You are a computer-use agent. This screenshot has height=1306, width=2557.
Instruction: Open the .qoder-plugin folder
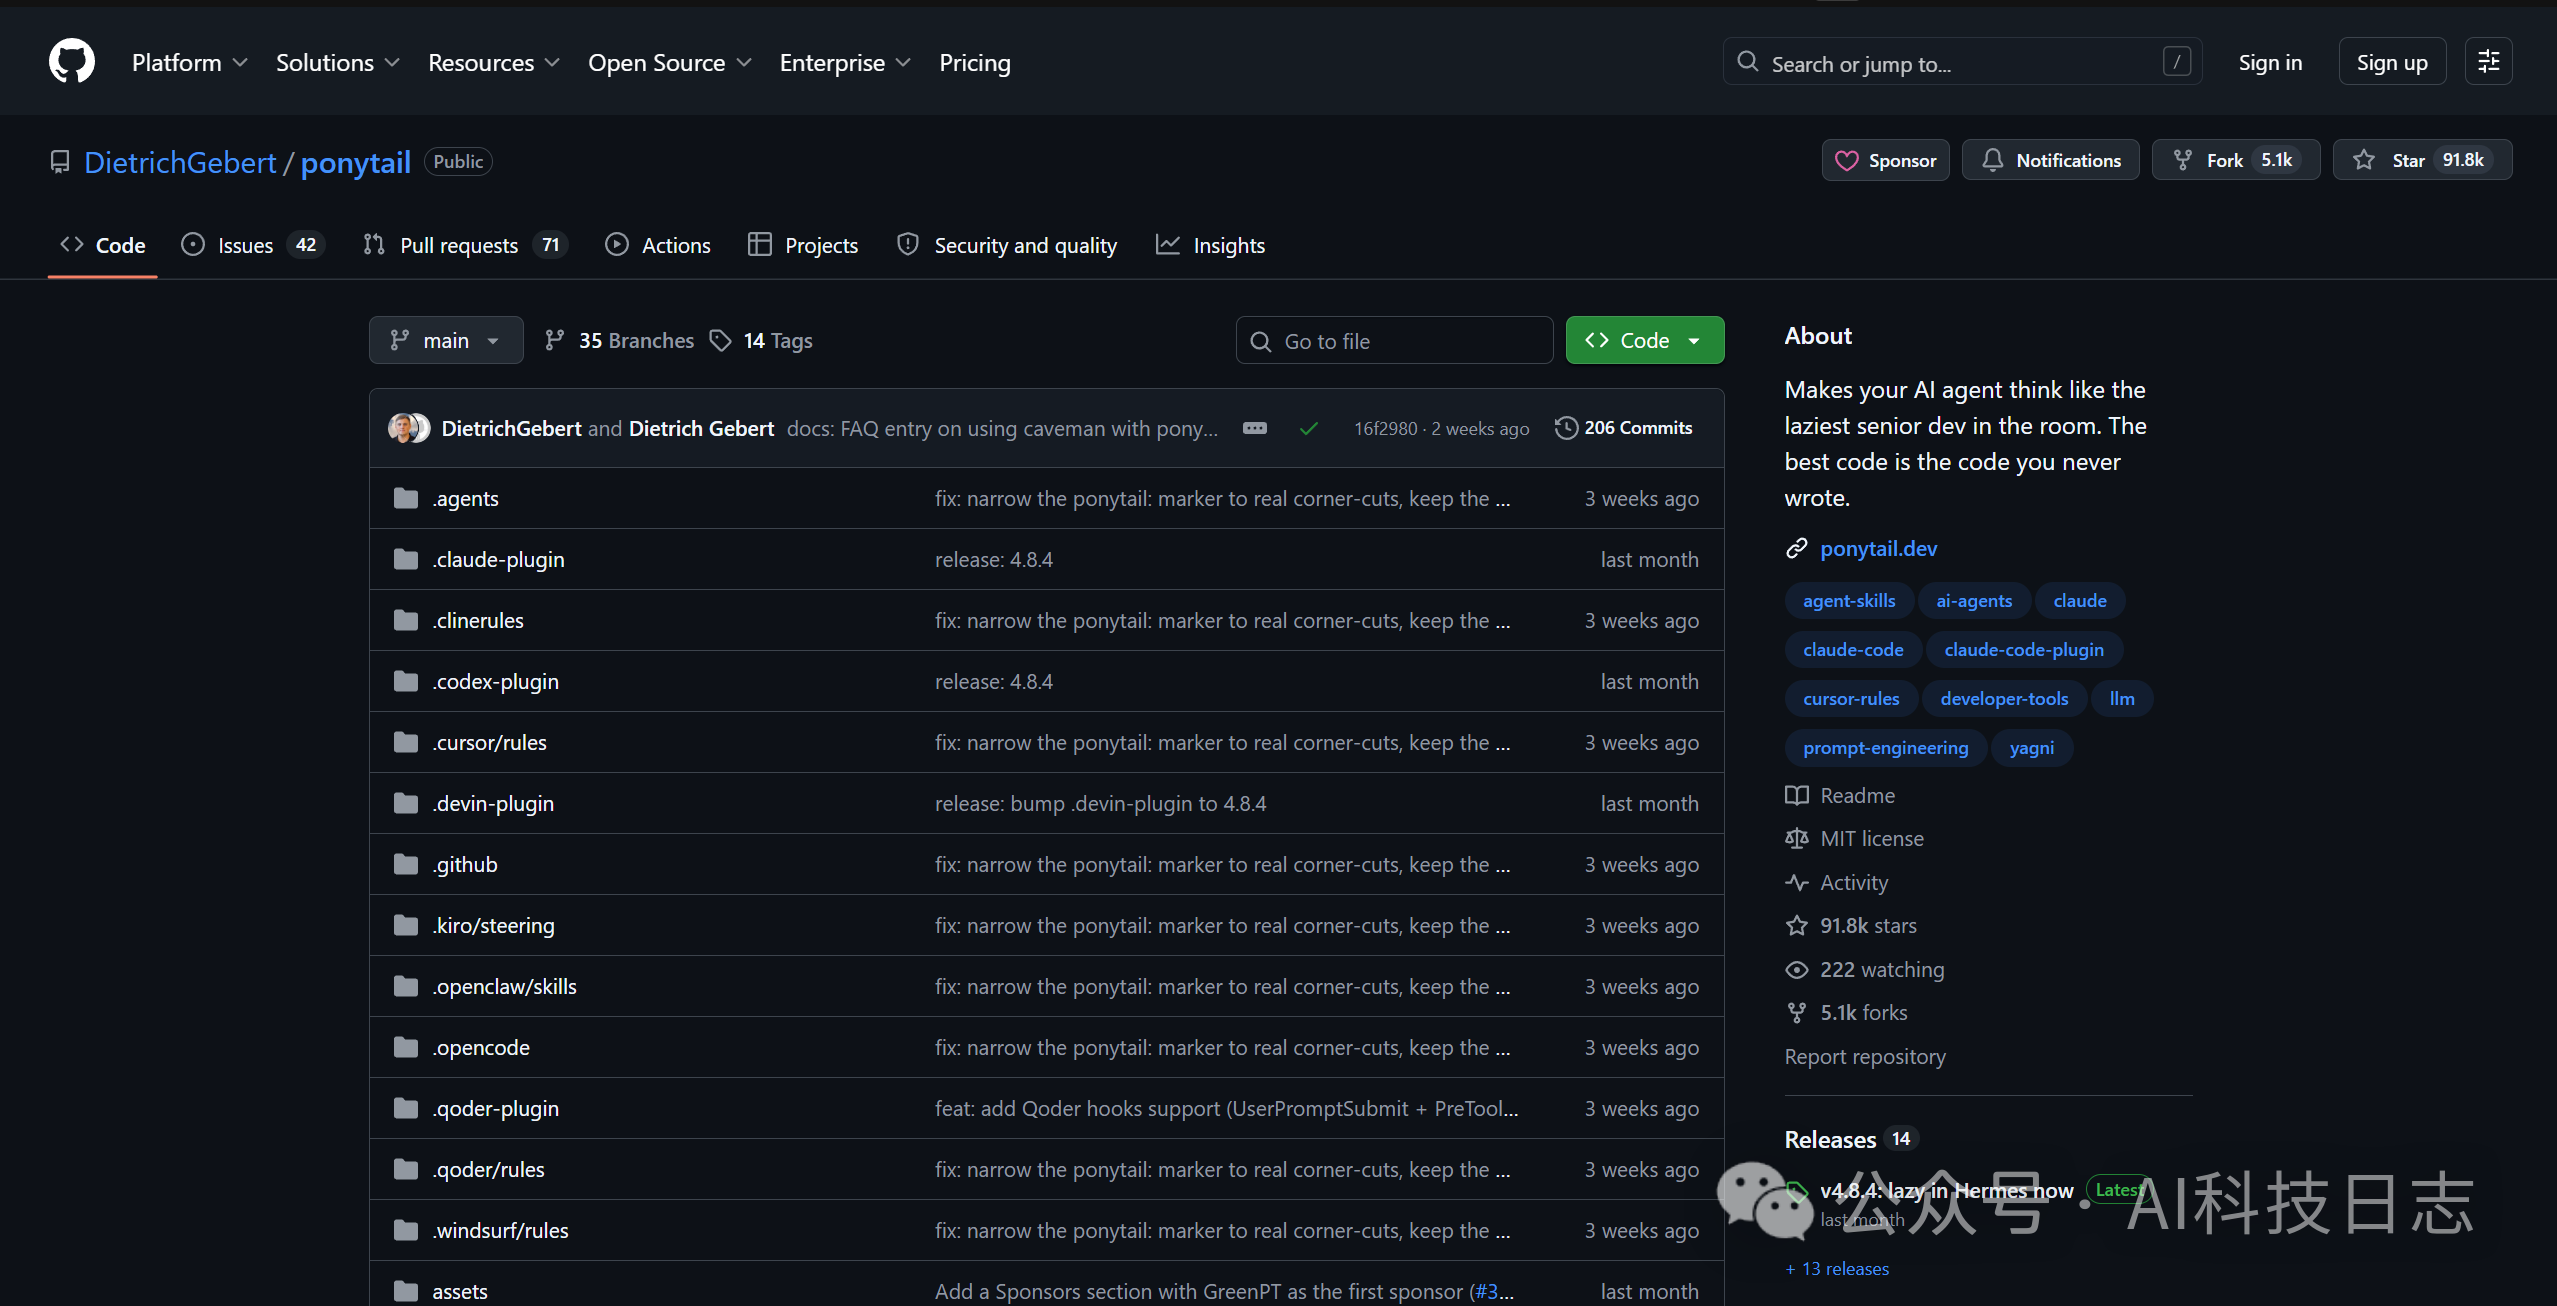[496, 1108]
